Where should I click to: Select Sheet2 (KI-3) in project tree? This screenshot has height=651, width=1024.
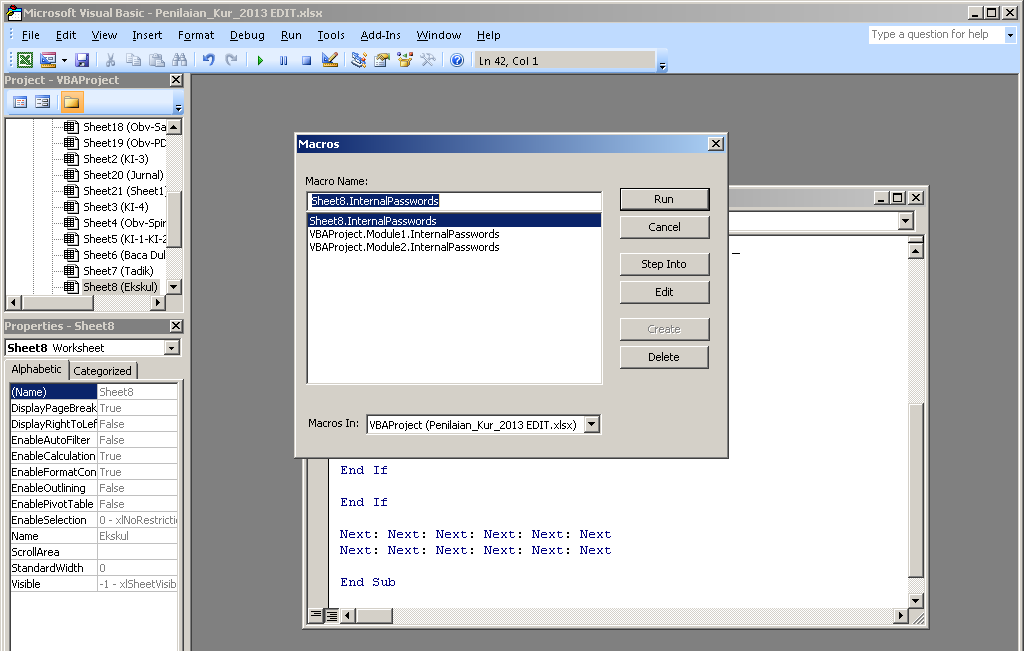(116, 159)
